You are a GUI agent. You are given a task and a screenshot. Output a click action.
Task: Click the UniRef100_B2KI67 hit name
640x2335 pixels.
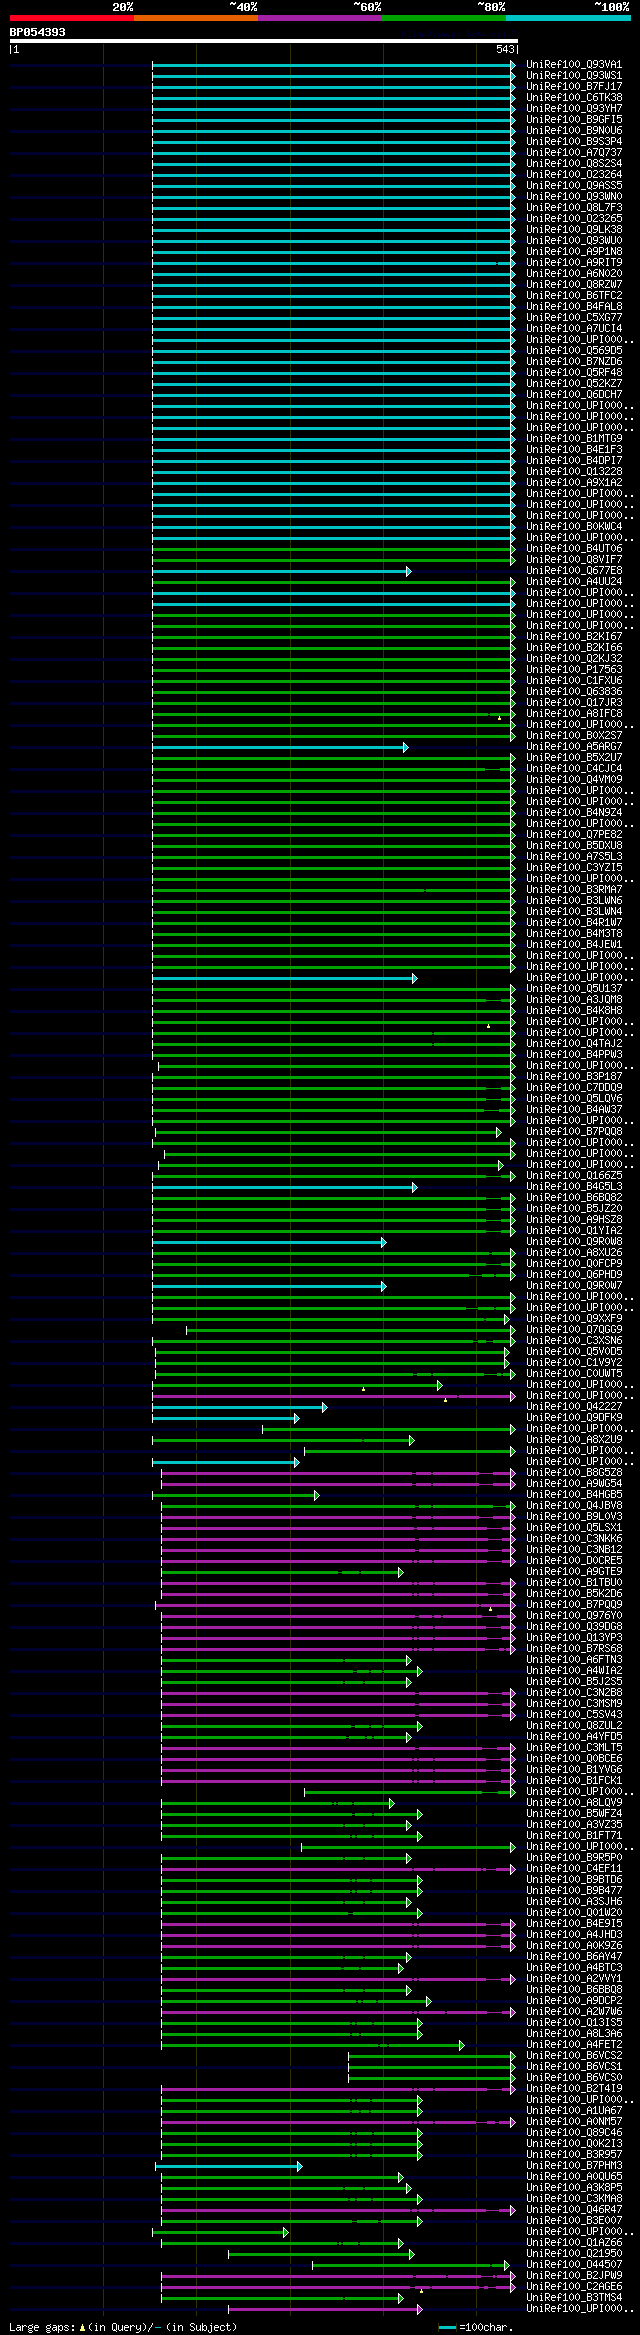[574, 636]
